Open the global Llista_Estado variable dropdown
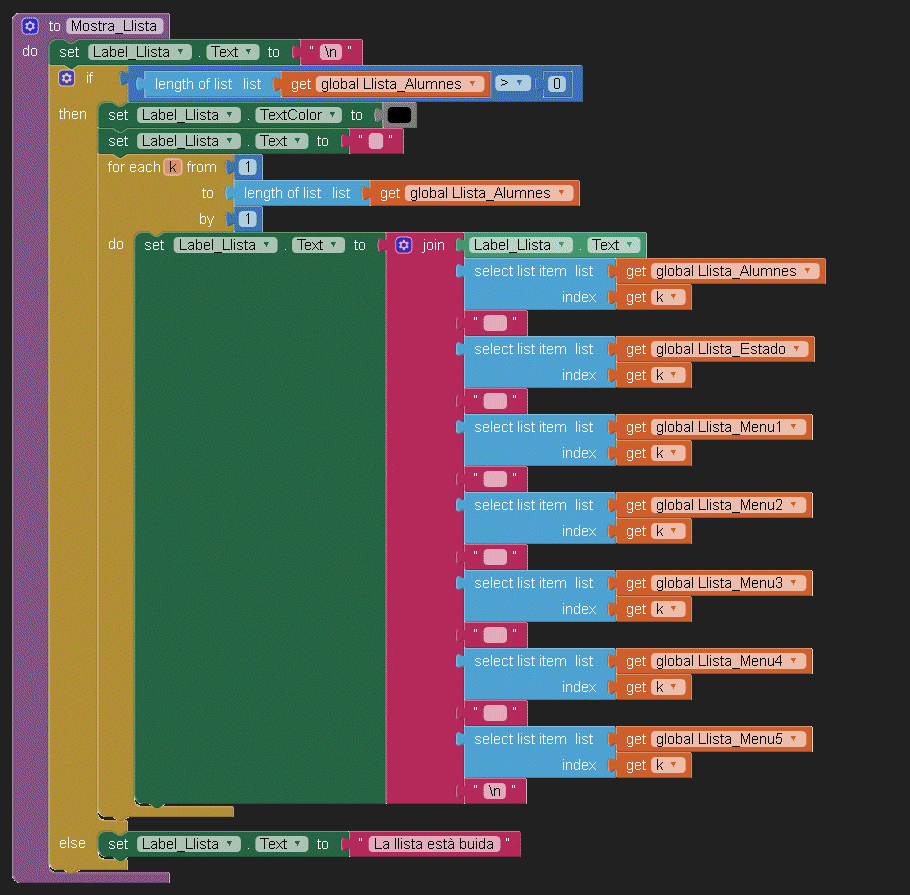The width and height of the screenshot is (910, 895). [x=797, y=349]
